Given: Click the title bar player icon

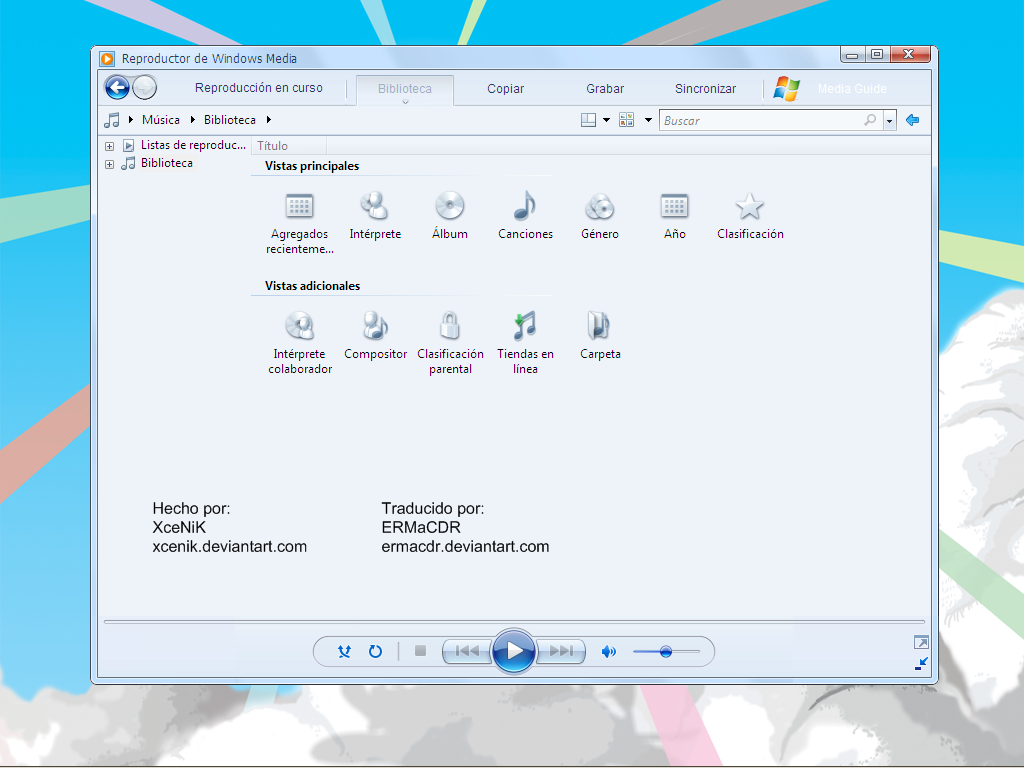Looking at the screenshot, I should (107, 59).
